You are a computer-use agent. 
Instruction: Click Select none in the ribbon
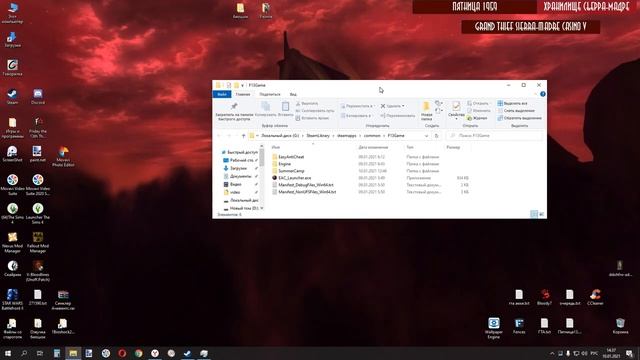coord(516,111)
